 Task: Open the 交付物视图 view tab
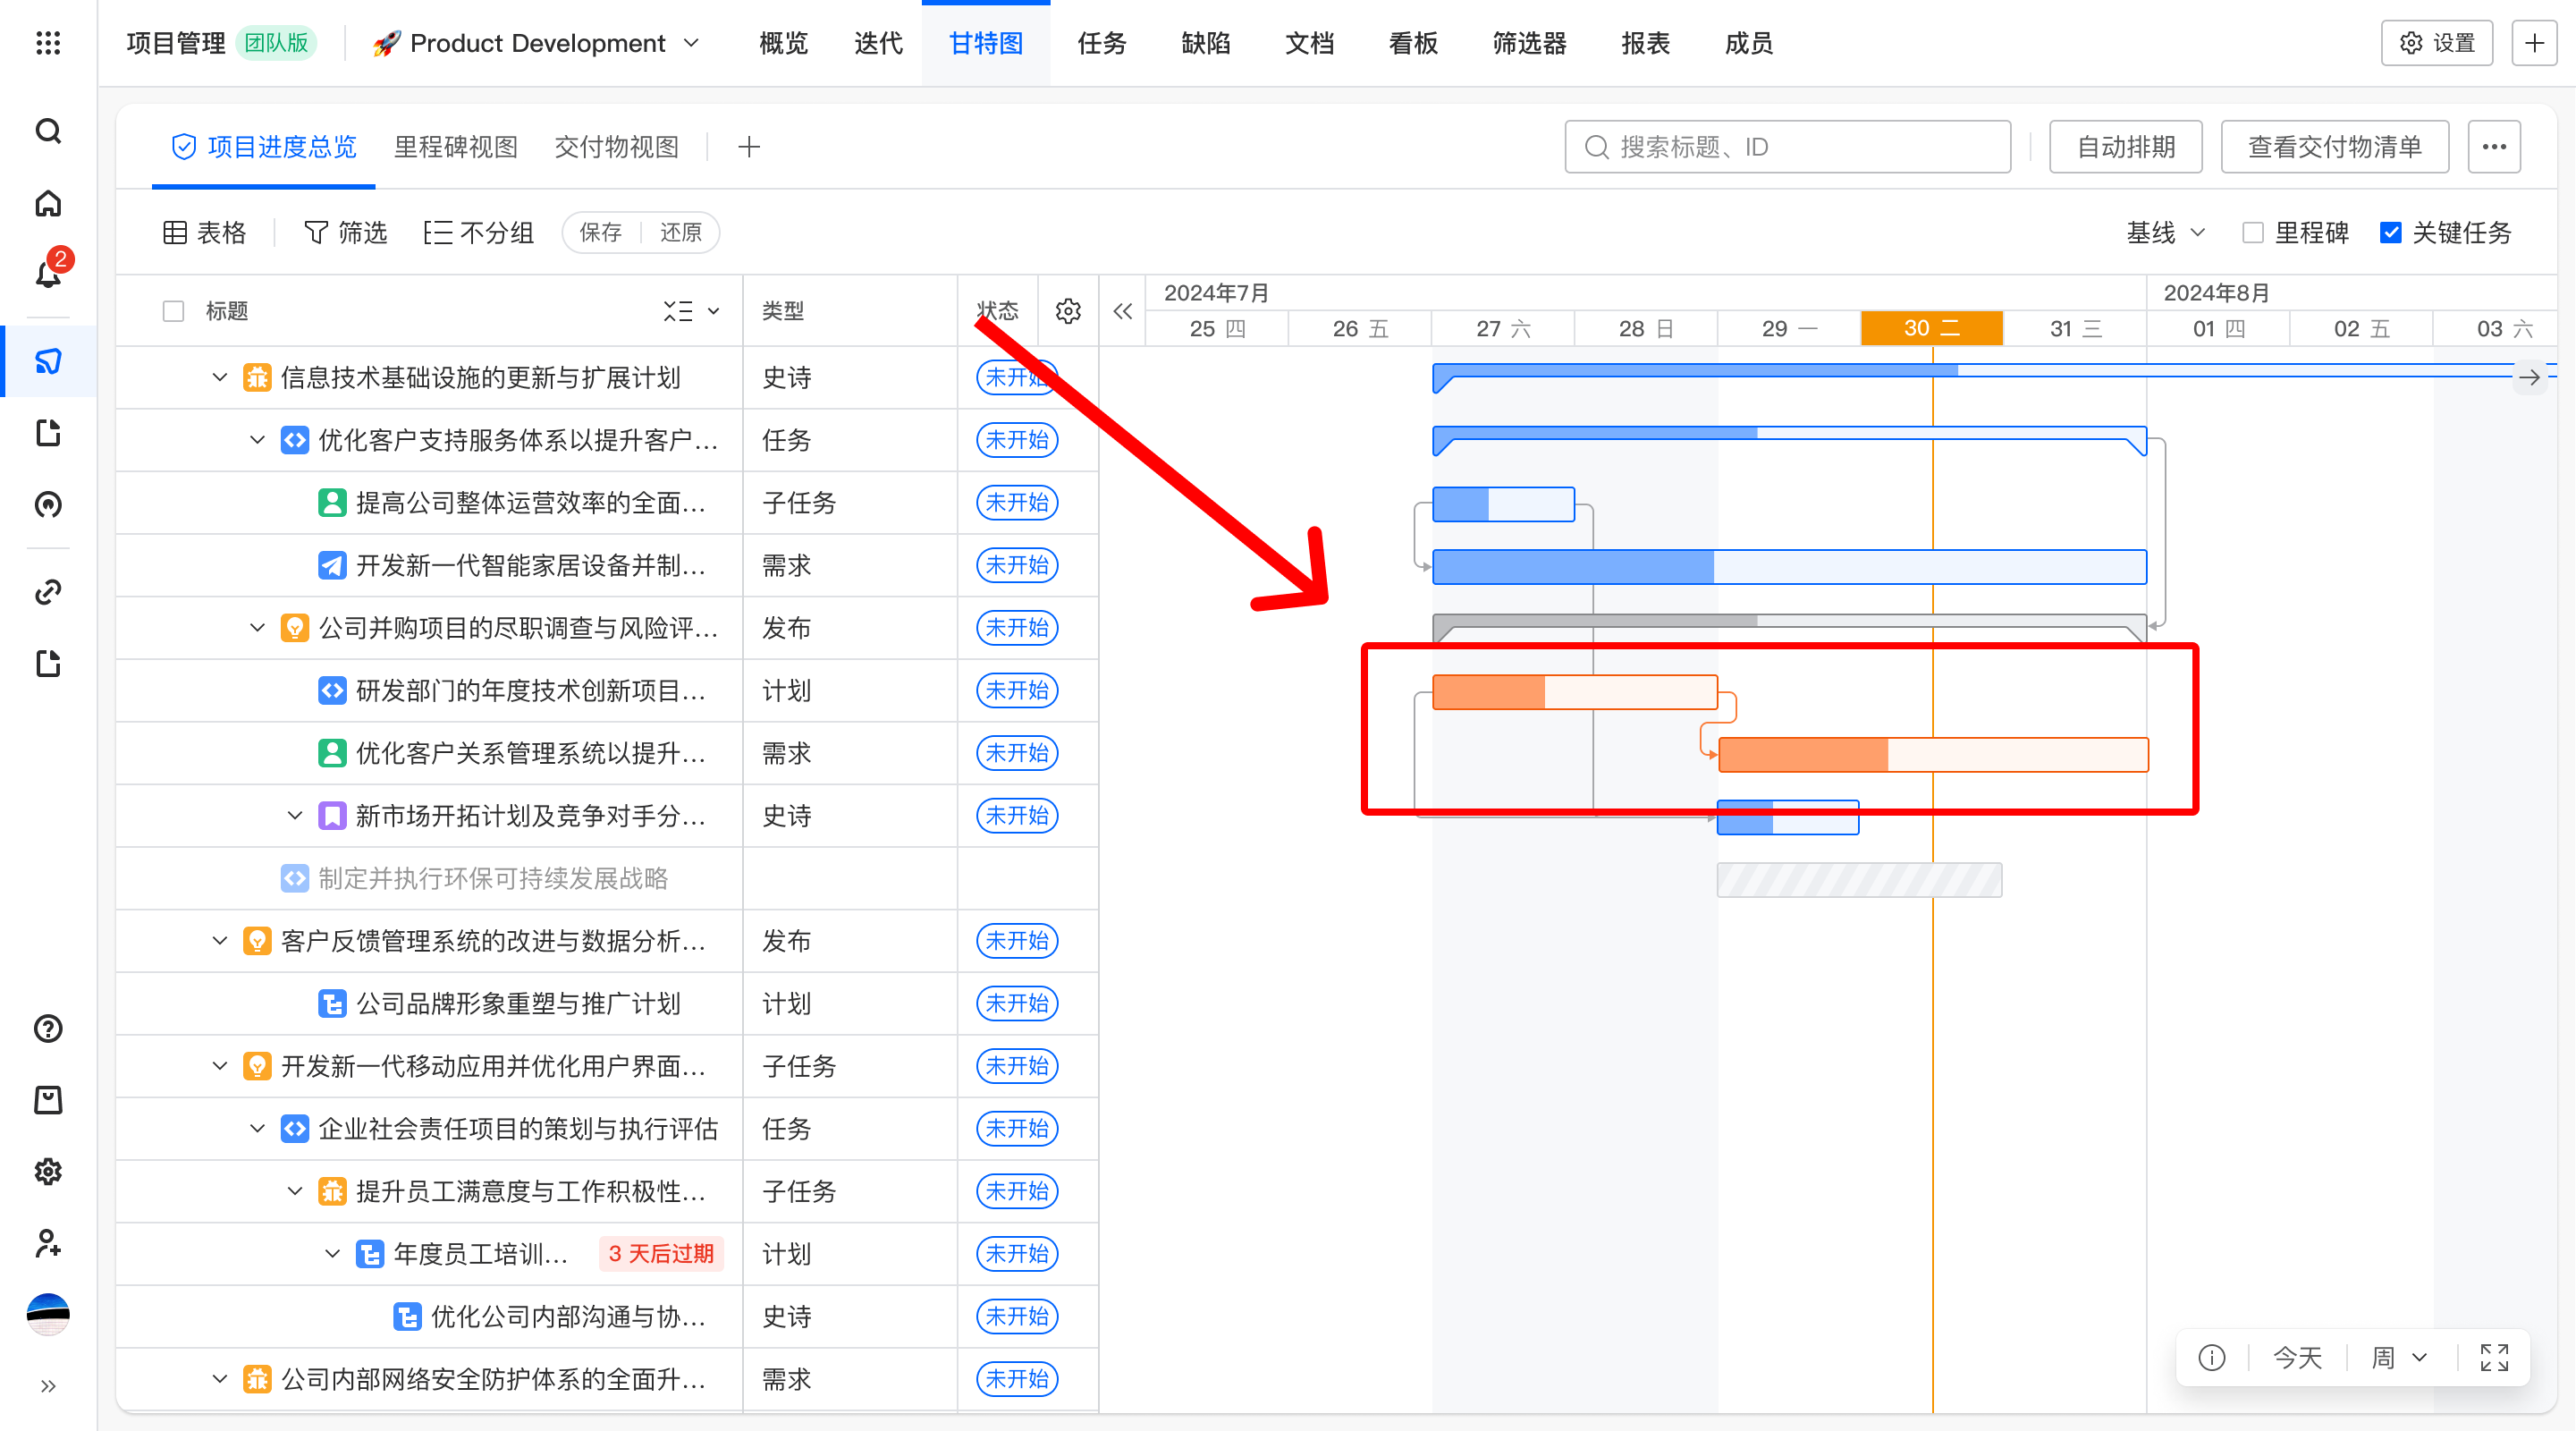click(x=617, y=147)
